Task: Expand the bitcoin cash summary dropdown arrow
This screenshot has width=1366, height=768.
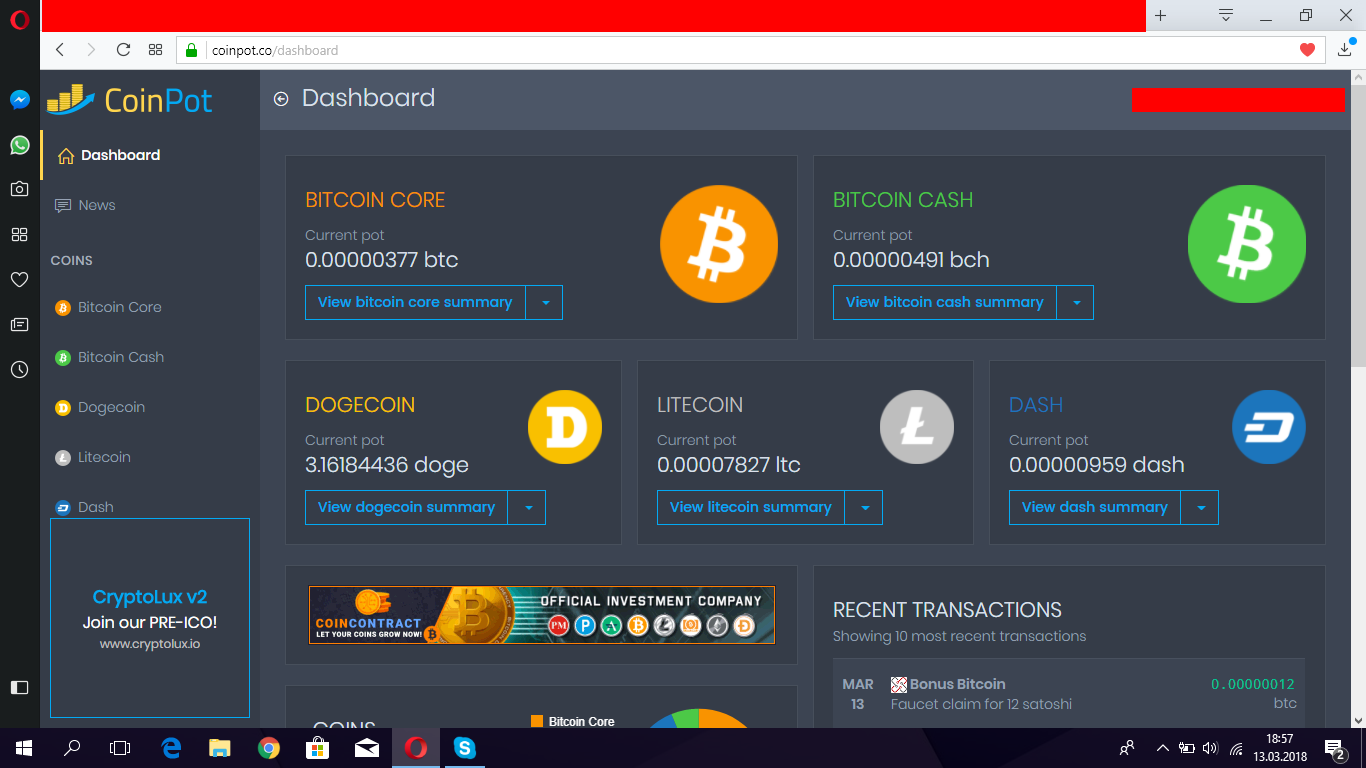Action: coord(1076,303)
